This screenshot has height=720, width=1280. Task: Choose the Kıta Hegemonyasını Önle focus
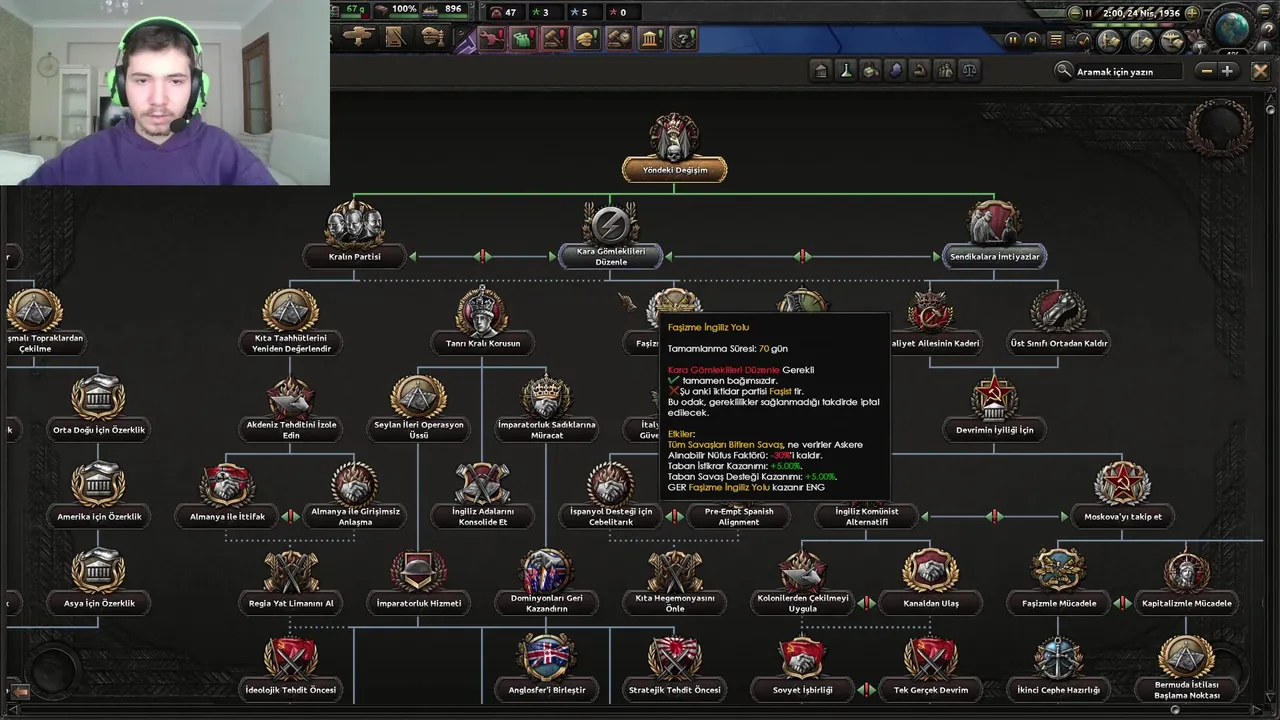tap(675, 584)
